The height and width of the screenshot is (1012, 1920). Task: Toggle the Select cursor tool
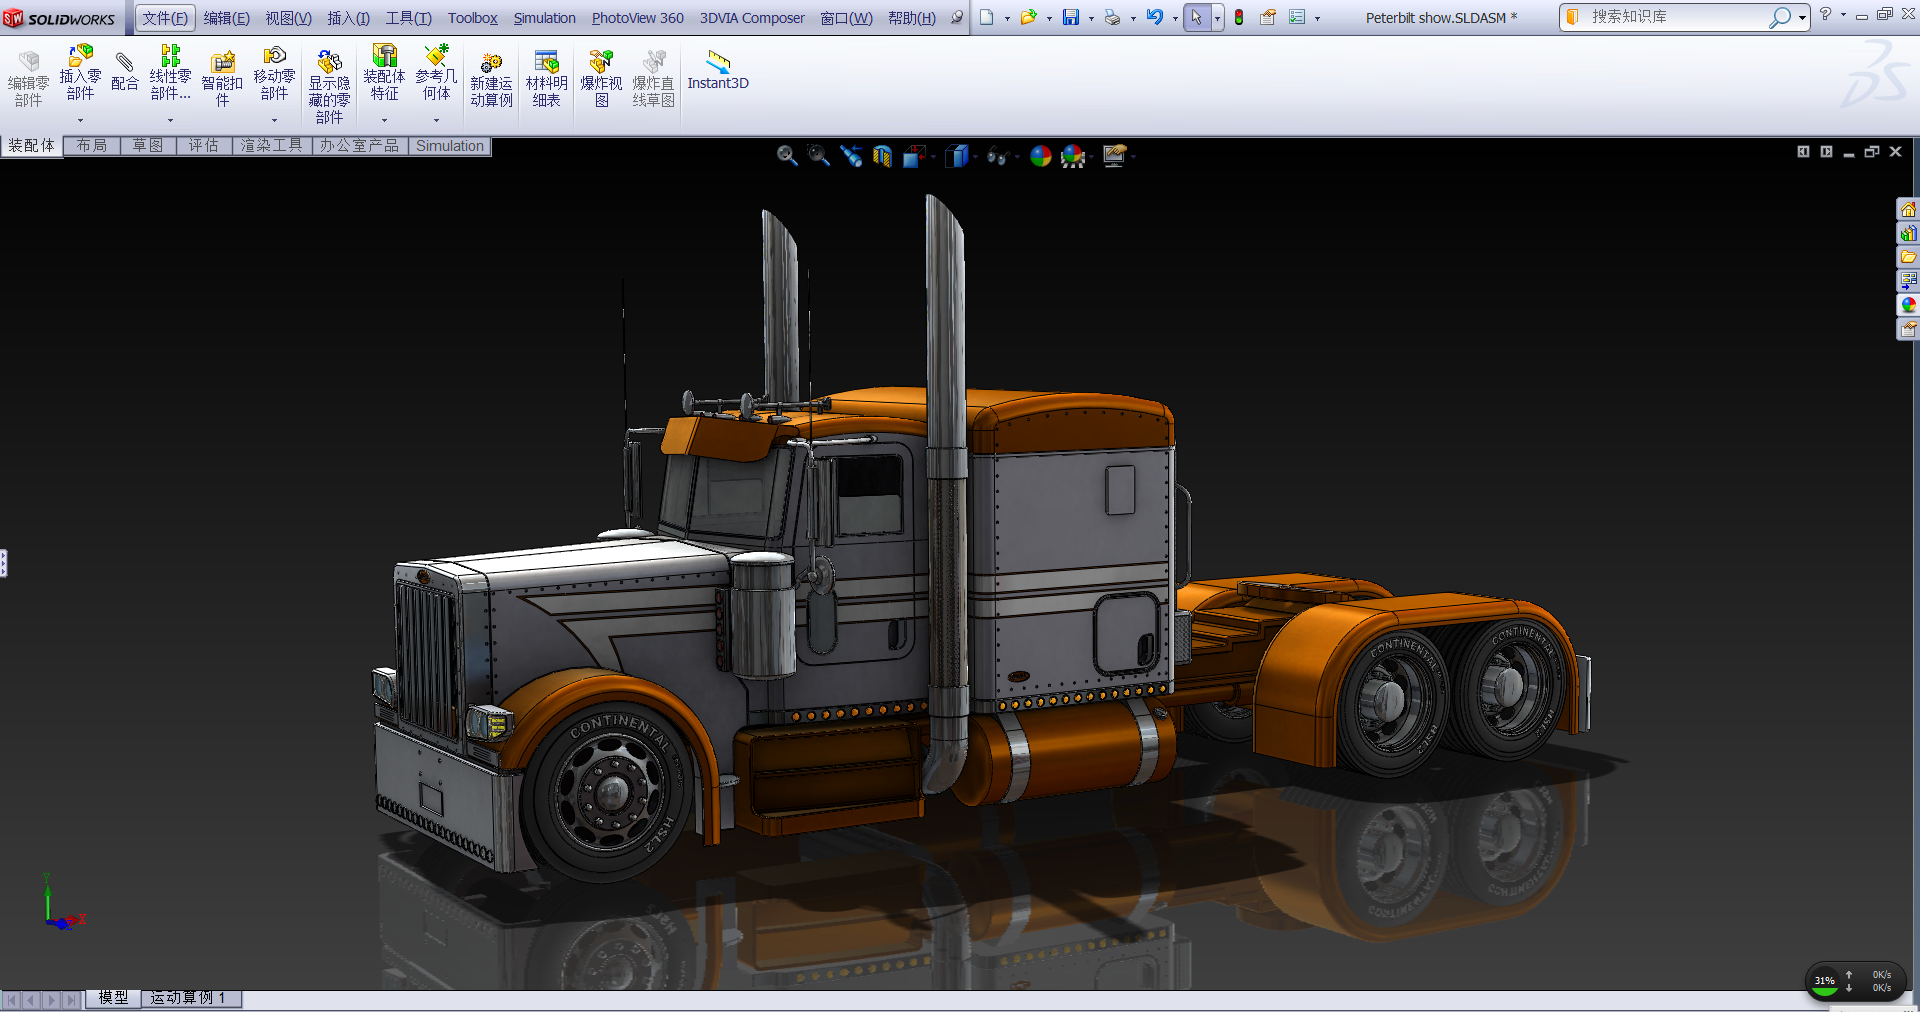(1196, 17)
